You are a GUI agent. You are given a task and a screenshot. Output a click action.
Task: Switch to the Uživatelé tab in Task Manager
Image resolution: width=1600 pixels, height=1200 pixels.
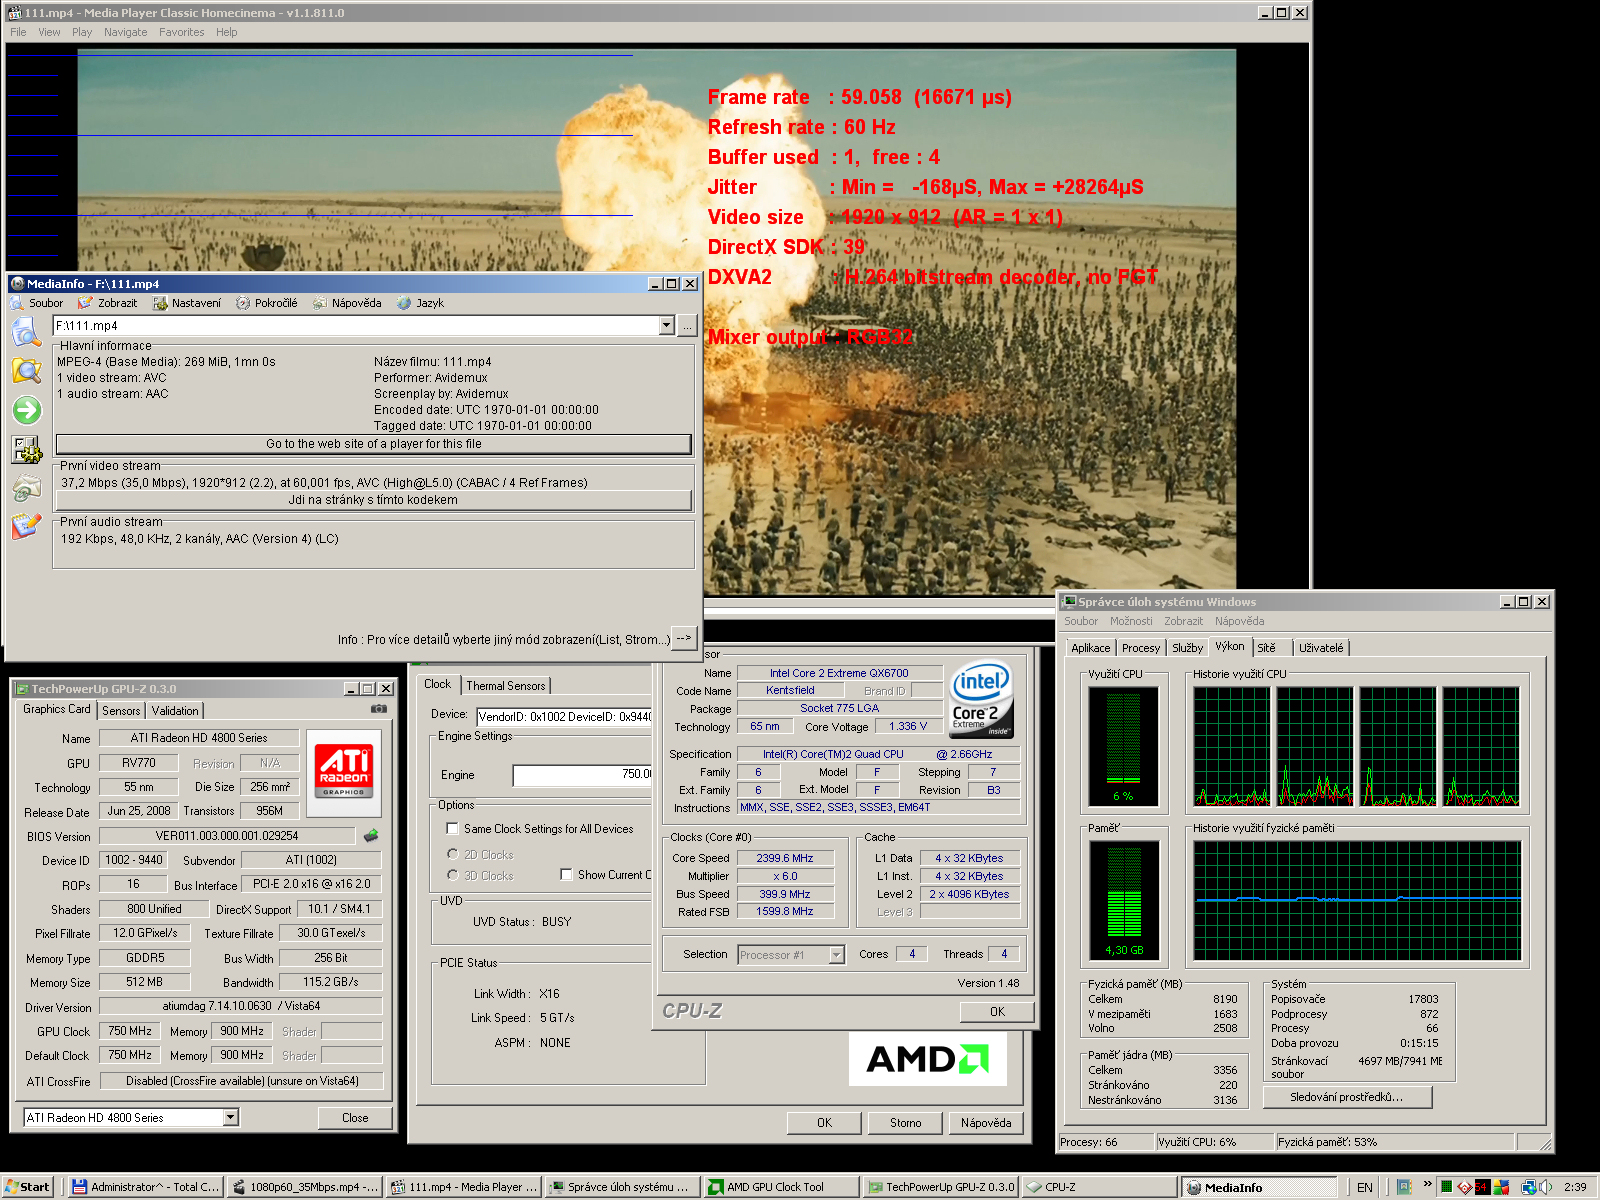pyautogui.click(x=1321, y=648)
